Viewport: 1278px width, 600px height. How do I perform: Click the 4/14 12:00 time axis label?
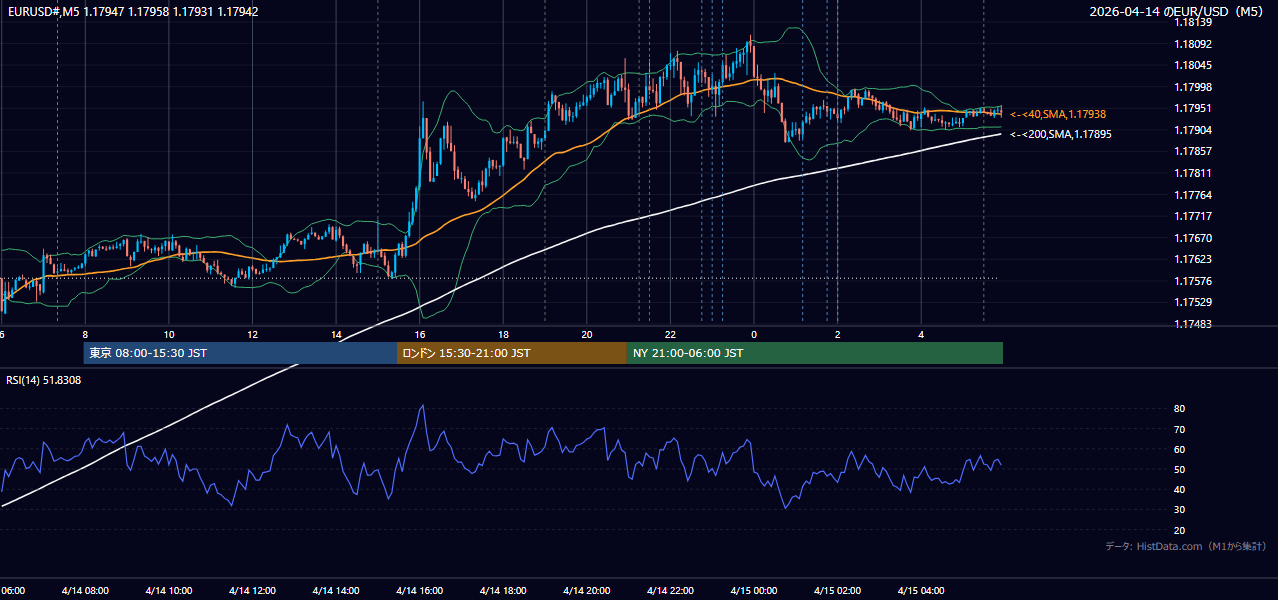251,590
